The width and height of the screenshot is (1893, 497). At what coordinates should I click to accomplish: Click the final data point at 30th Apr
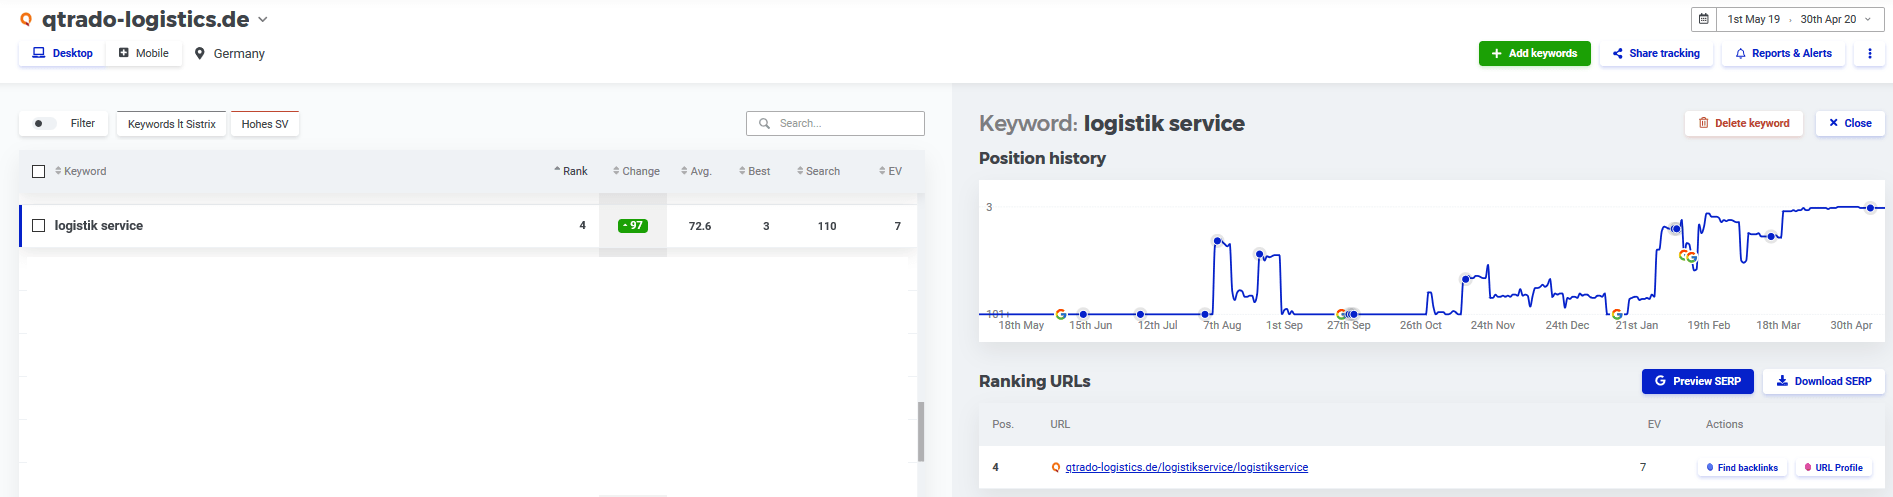point(1870,208)
